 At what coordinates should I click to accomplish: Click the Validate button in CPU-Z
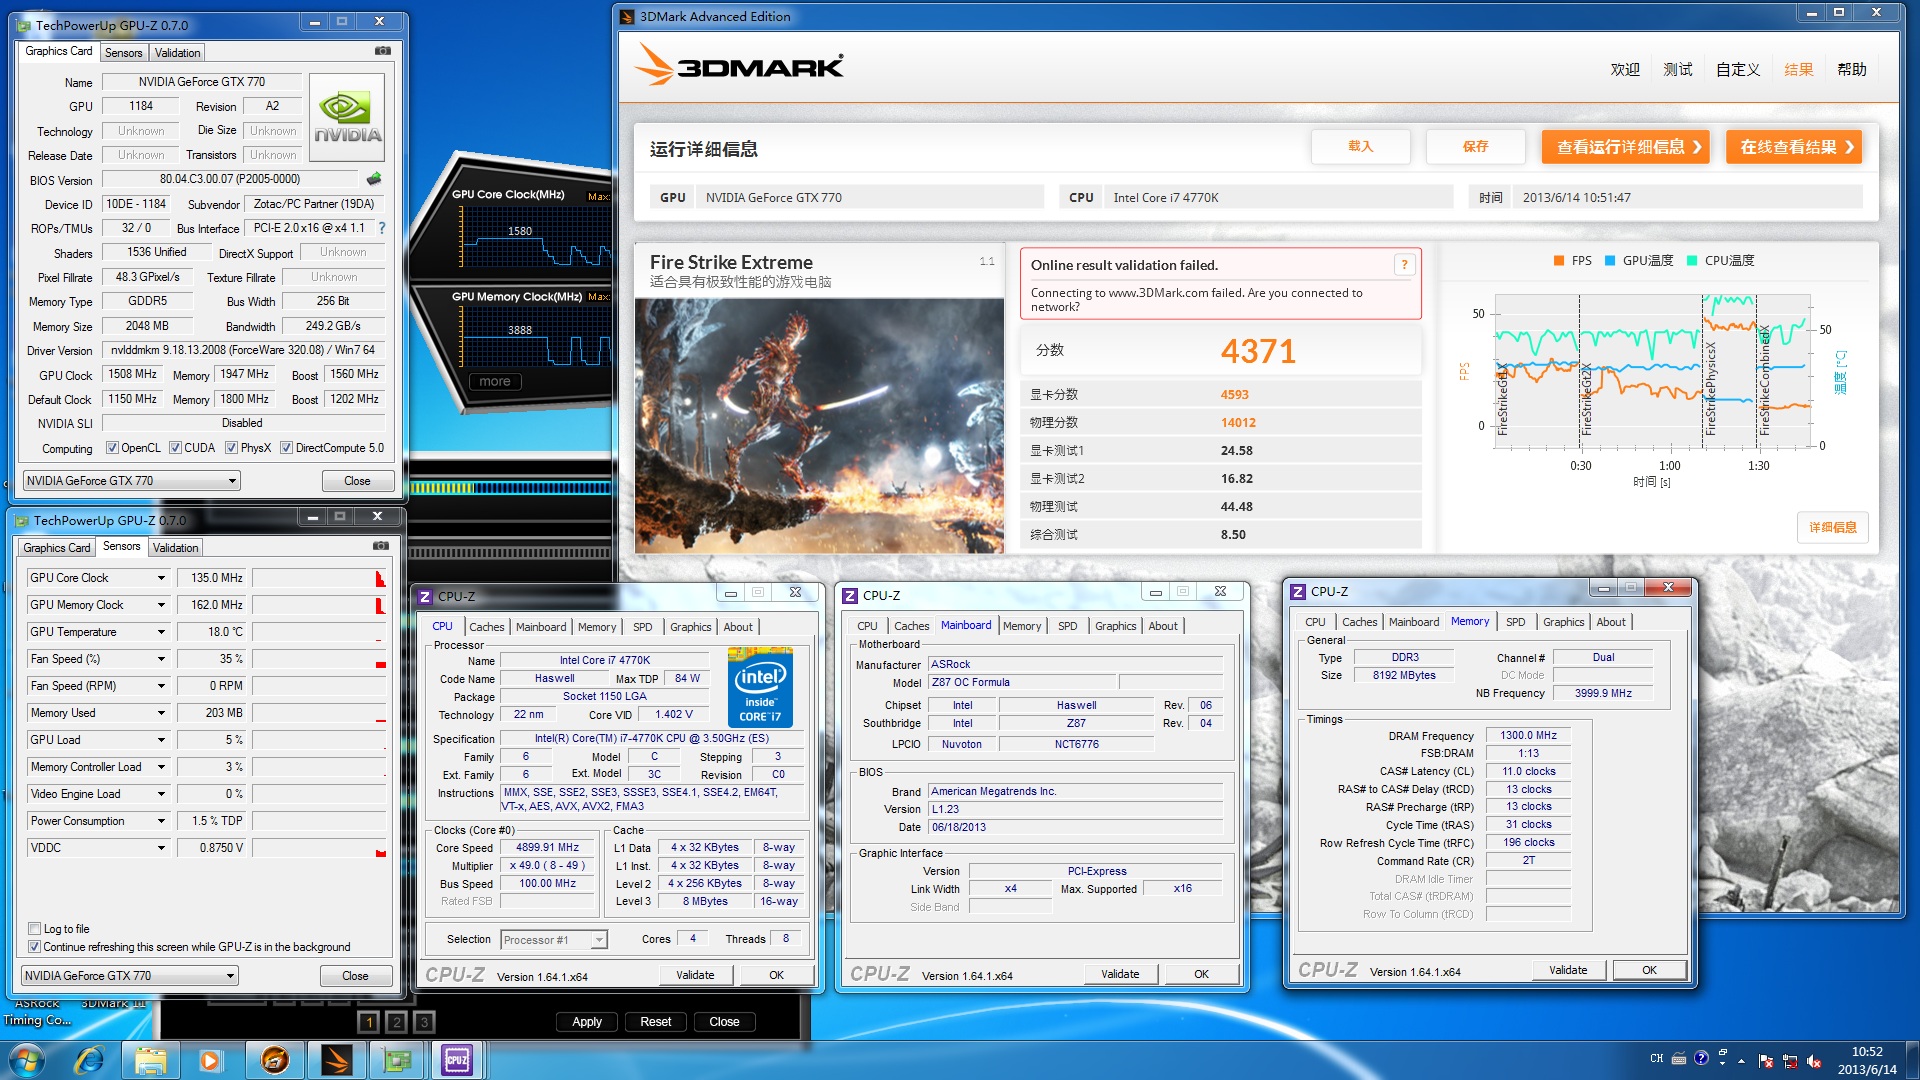pos(695,975)
